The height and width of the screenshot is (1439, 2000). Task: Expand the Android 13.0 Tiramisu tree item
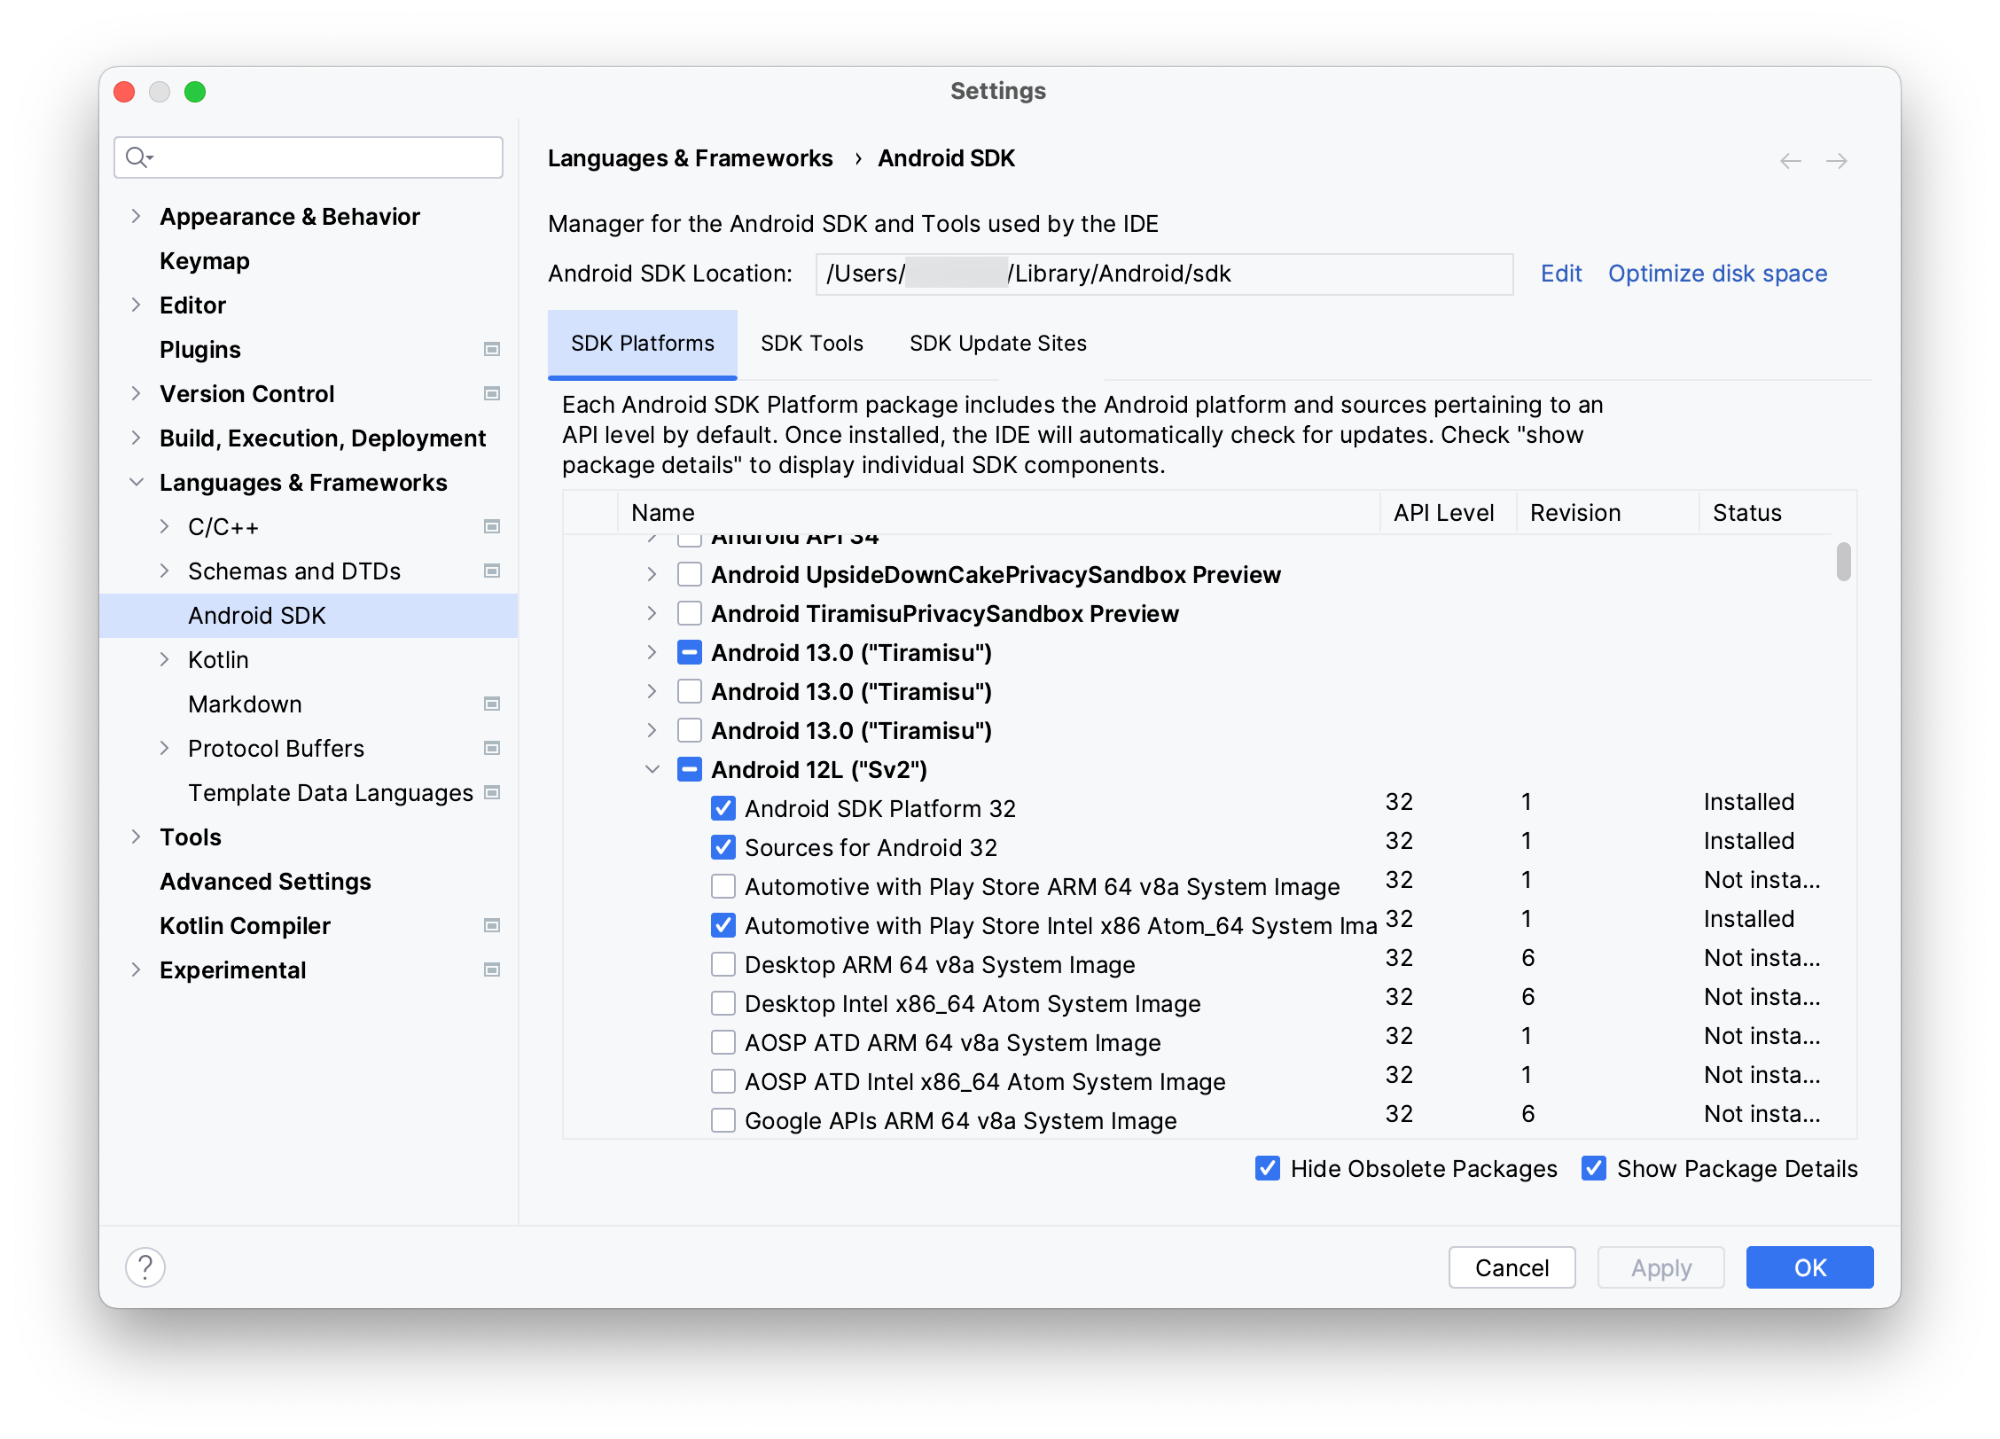pyautogui.click(x=654, y=652)
